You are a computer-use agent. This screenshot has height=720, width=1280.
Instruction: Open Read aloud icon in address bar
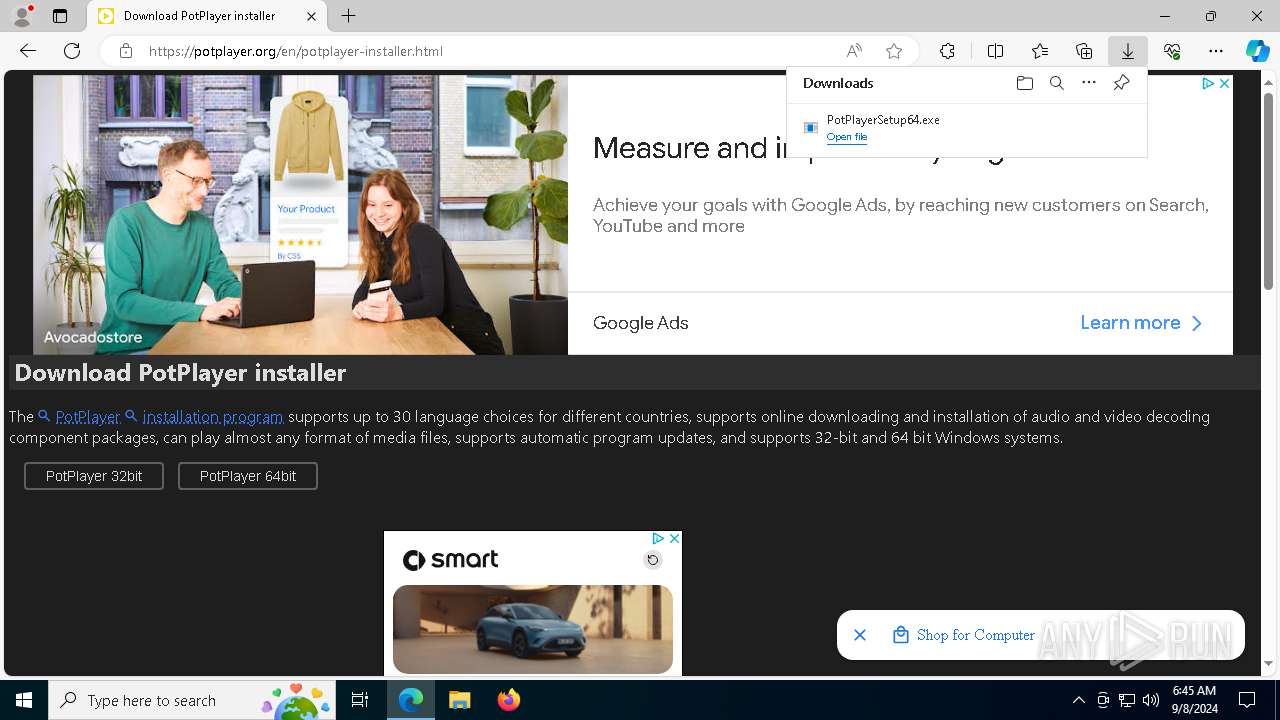click(x=854, y=51)
